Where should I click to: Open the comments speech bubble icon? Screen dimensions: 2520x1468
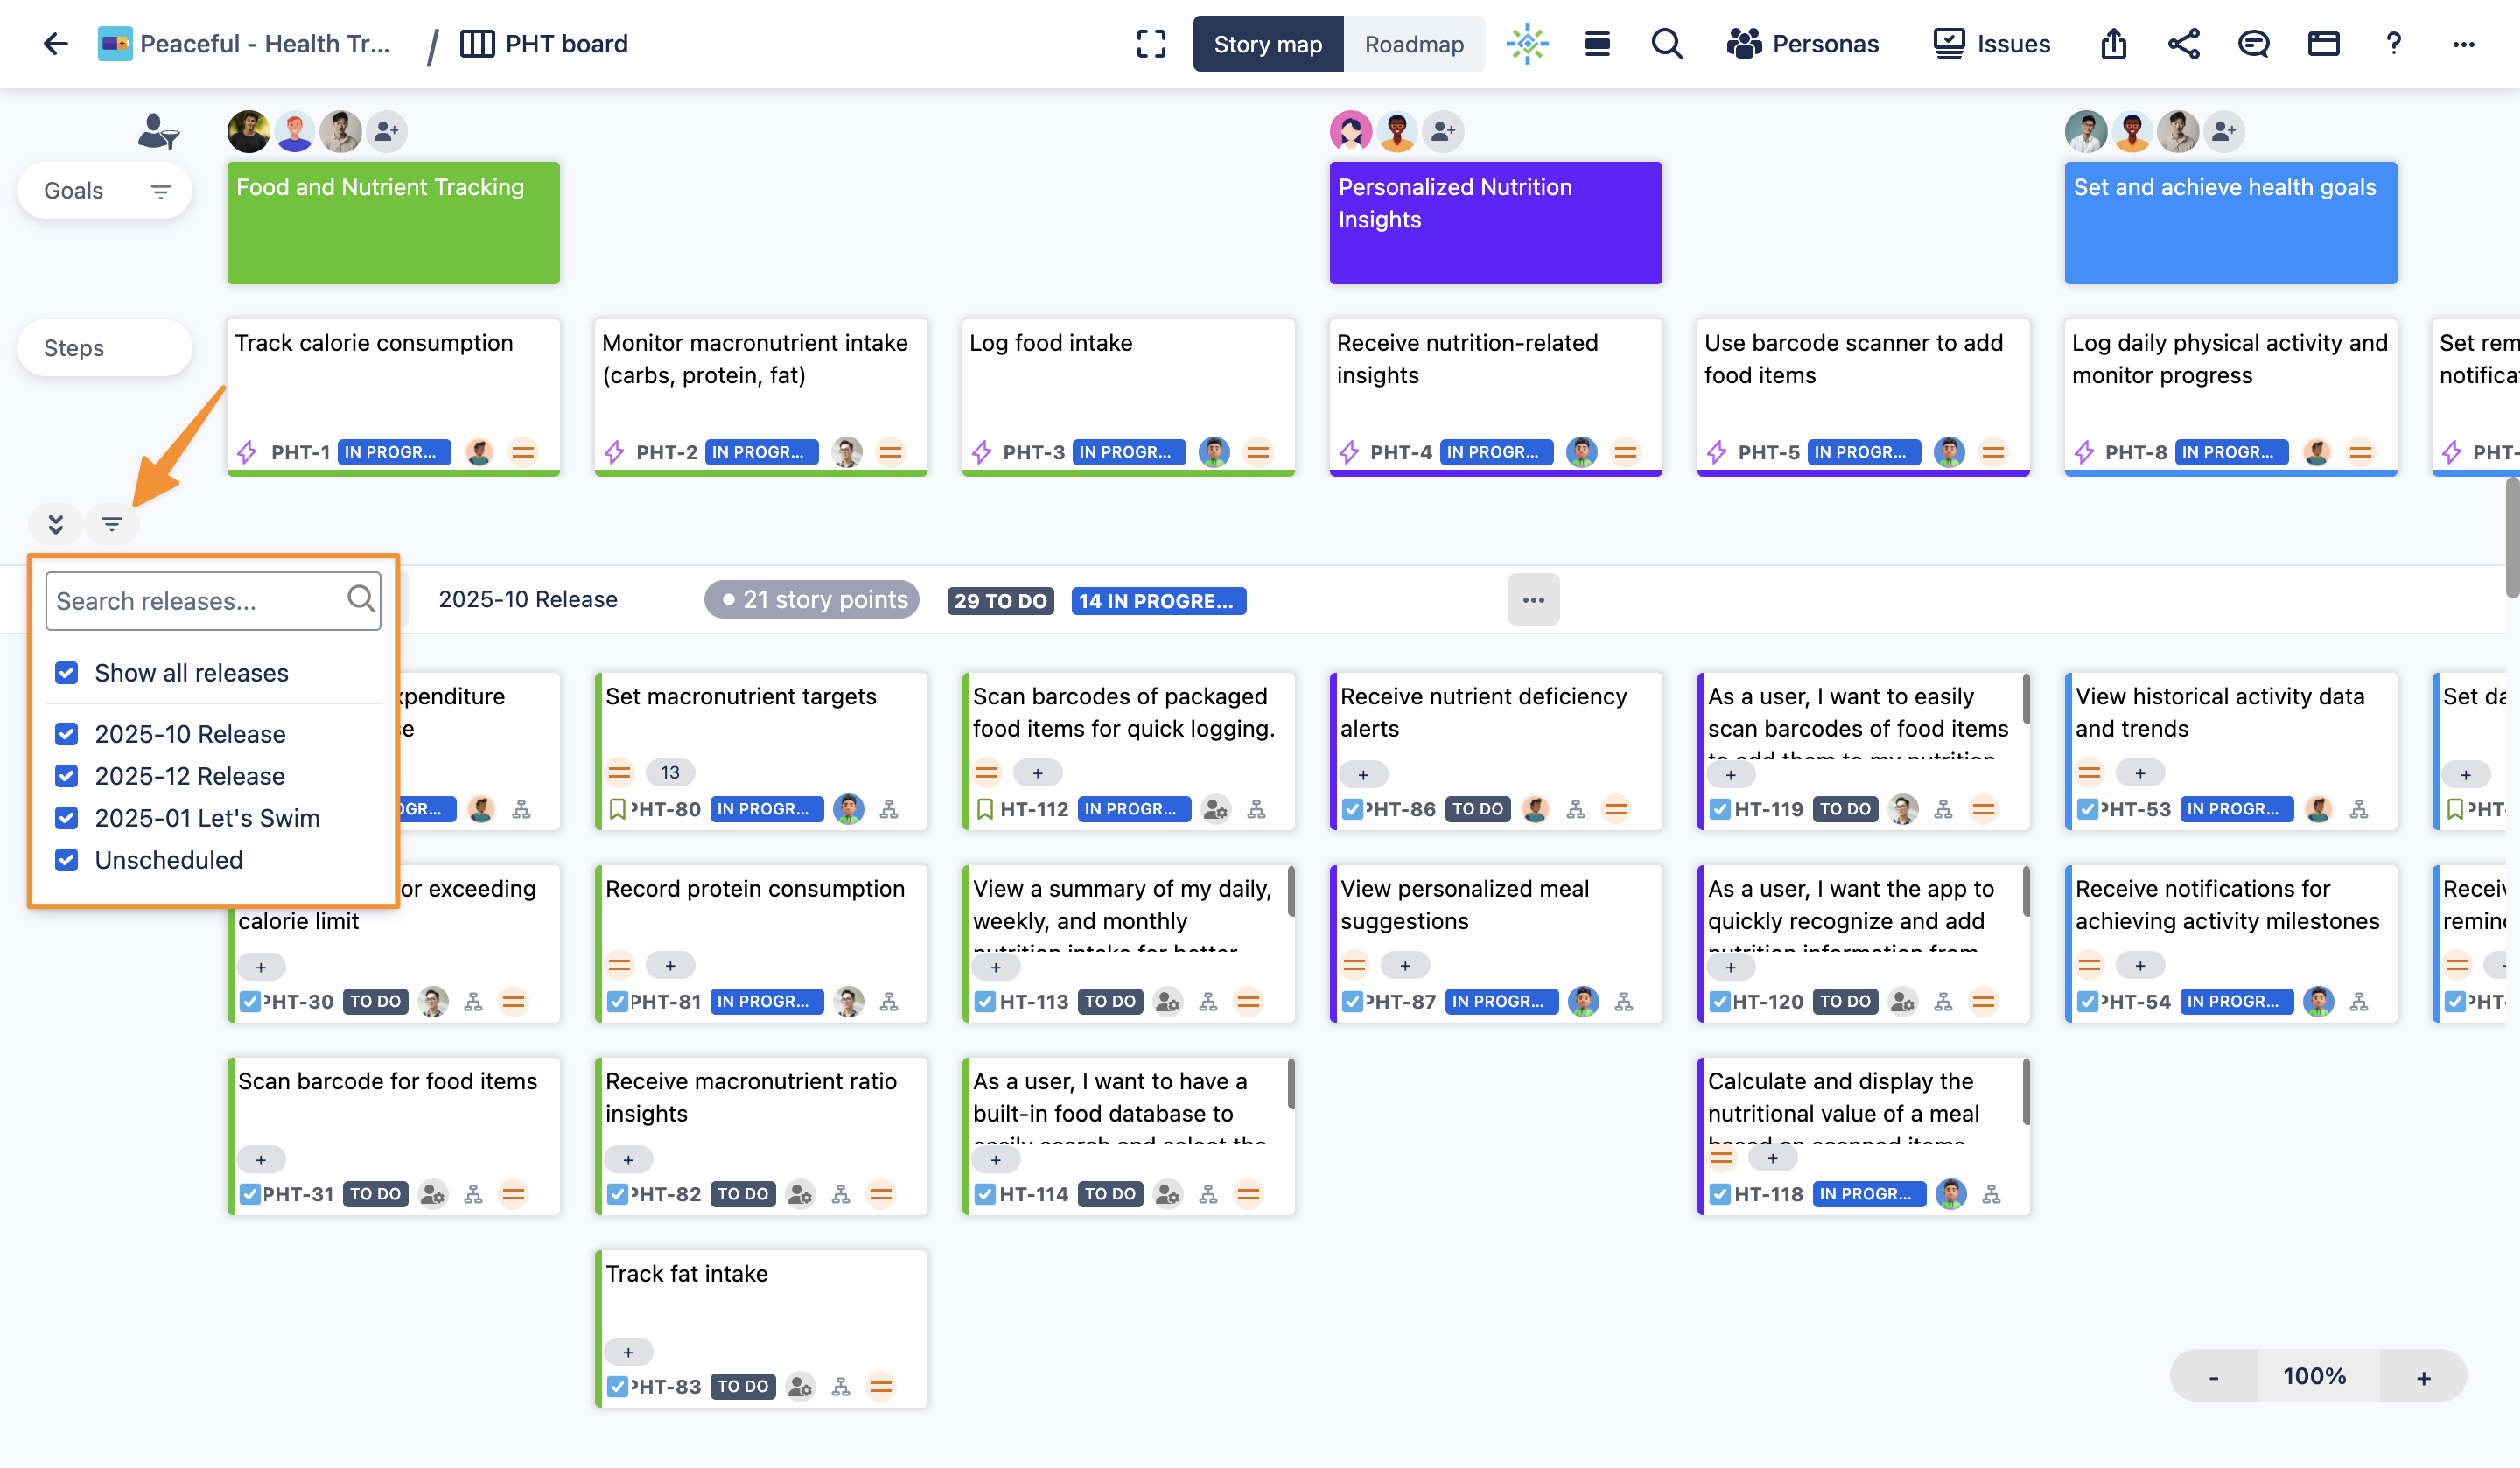pyautogui.click(x=2253, y=44)
